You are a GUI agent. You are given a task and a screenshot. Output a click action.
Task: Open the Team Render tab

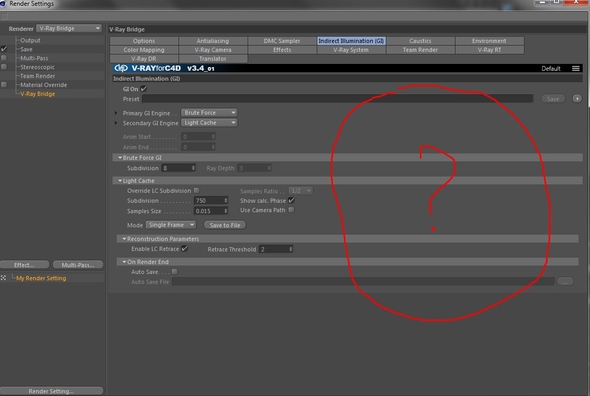click(420, 50)
